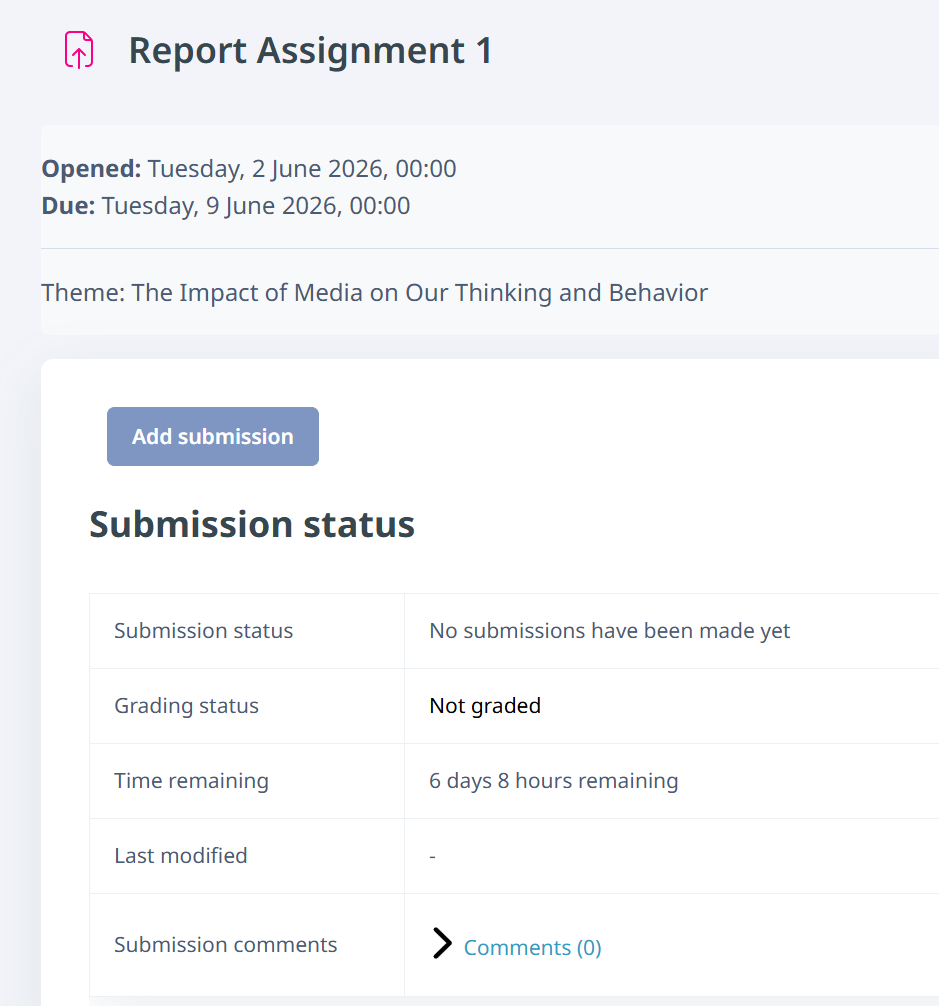The width and height of the screenshot is (939, 1006).
Task: Click the Add submission button
Action: 213,436
